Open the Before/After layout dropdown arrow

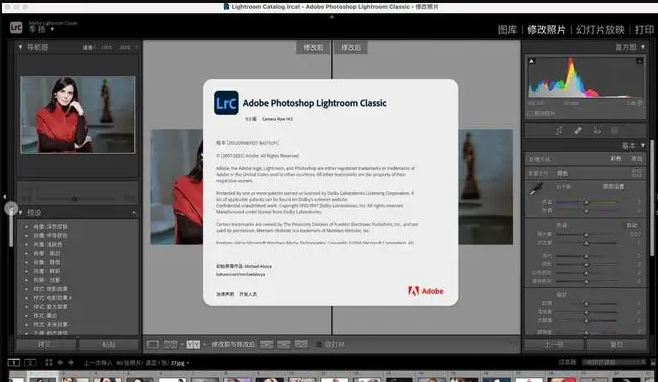pyautogui.click(x=204, y=345)
